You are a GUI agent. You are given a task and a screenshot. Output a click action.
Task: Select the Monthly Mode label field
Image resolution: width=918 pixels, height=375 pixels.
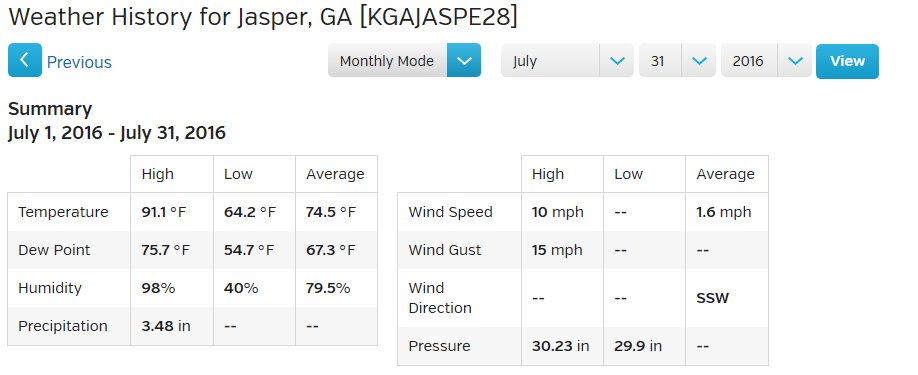pos(387,60)
